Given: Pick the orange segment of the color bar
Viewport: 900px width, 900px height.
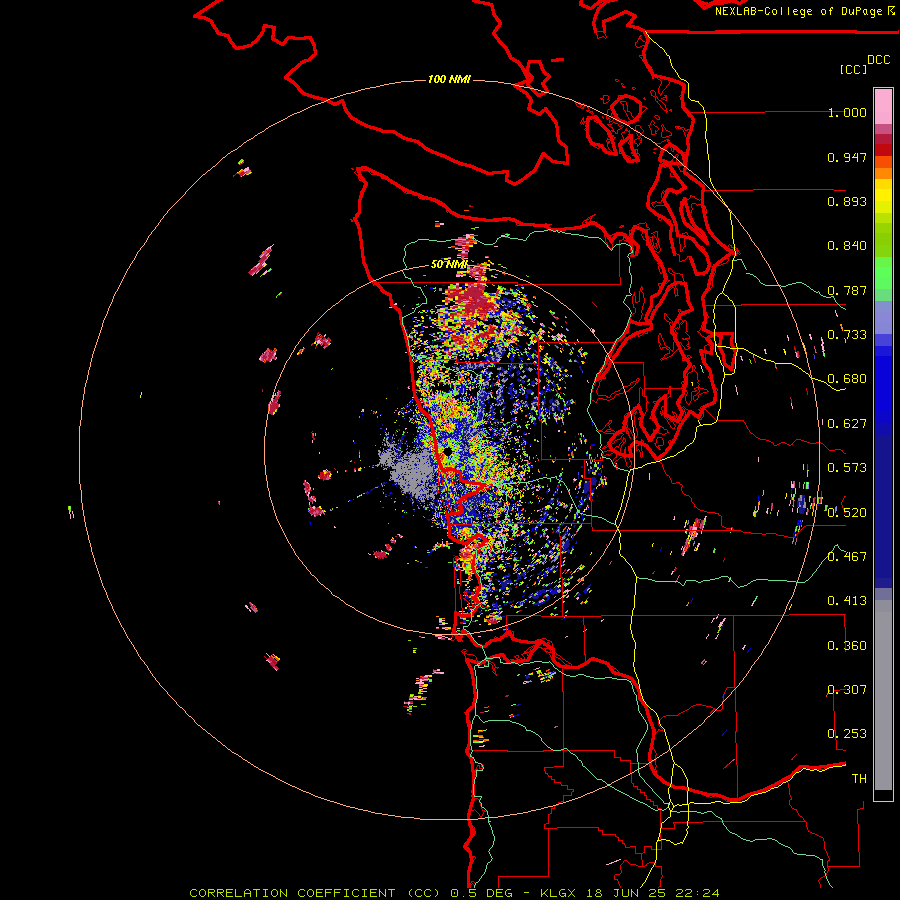Looking at the screenshot, I should pos(883,173).
